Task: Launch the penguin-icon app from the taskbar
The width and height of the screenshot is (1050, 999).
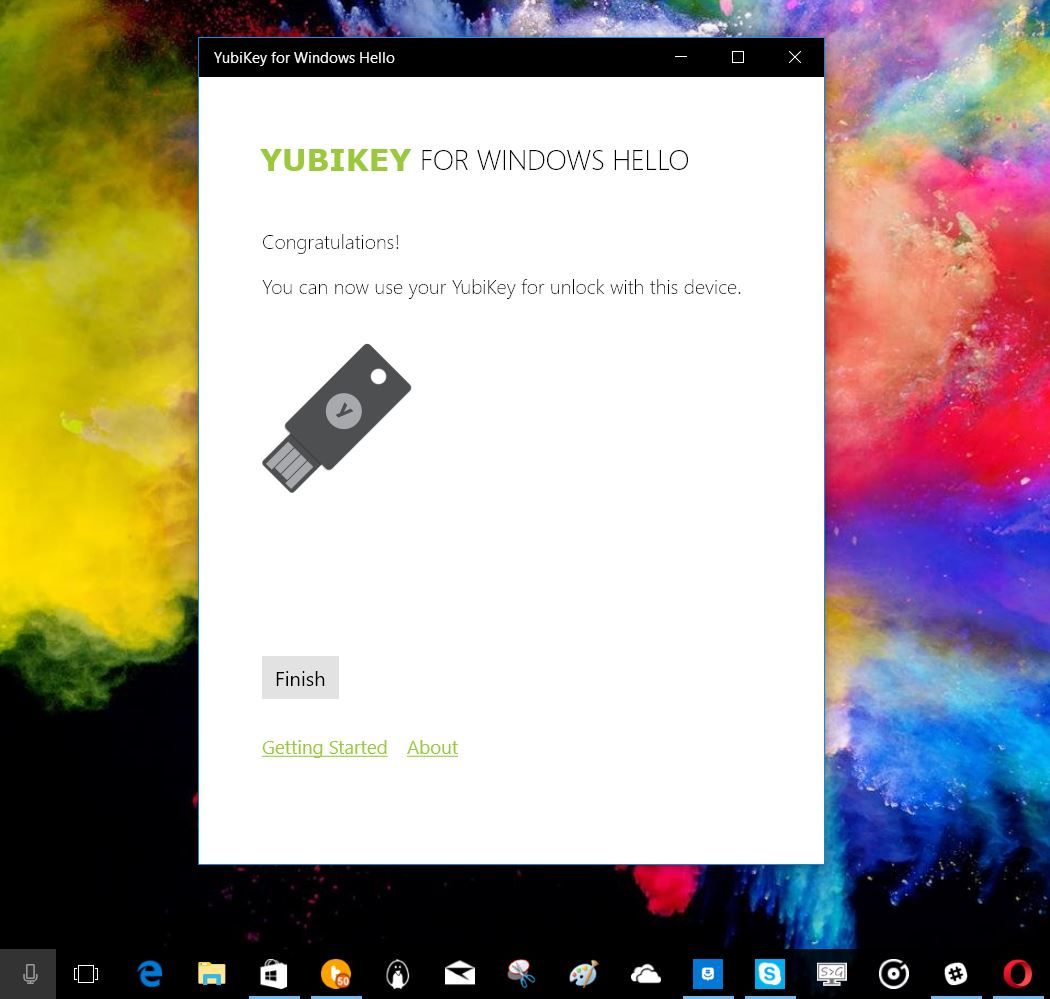Action: tap(397, 973)
